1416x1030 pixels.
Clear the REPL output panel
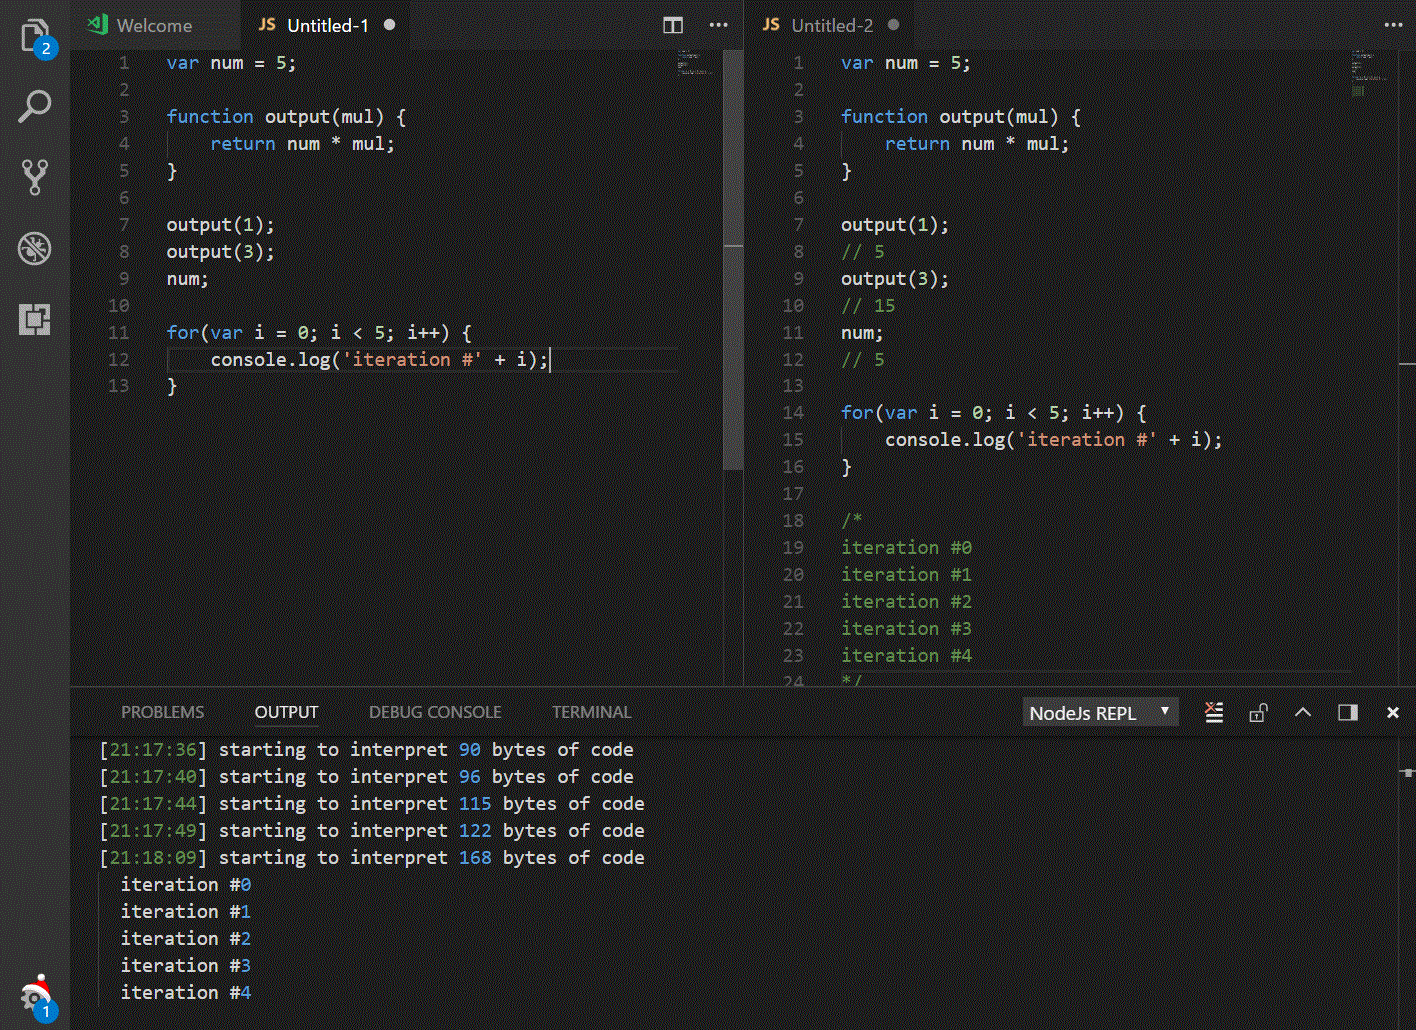click(1213, 712)
